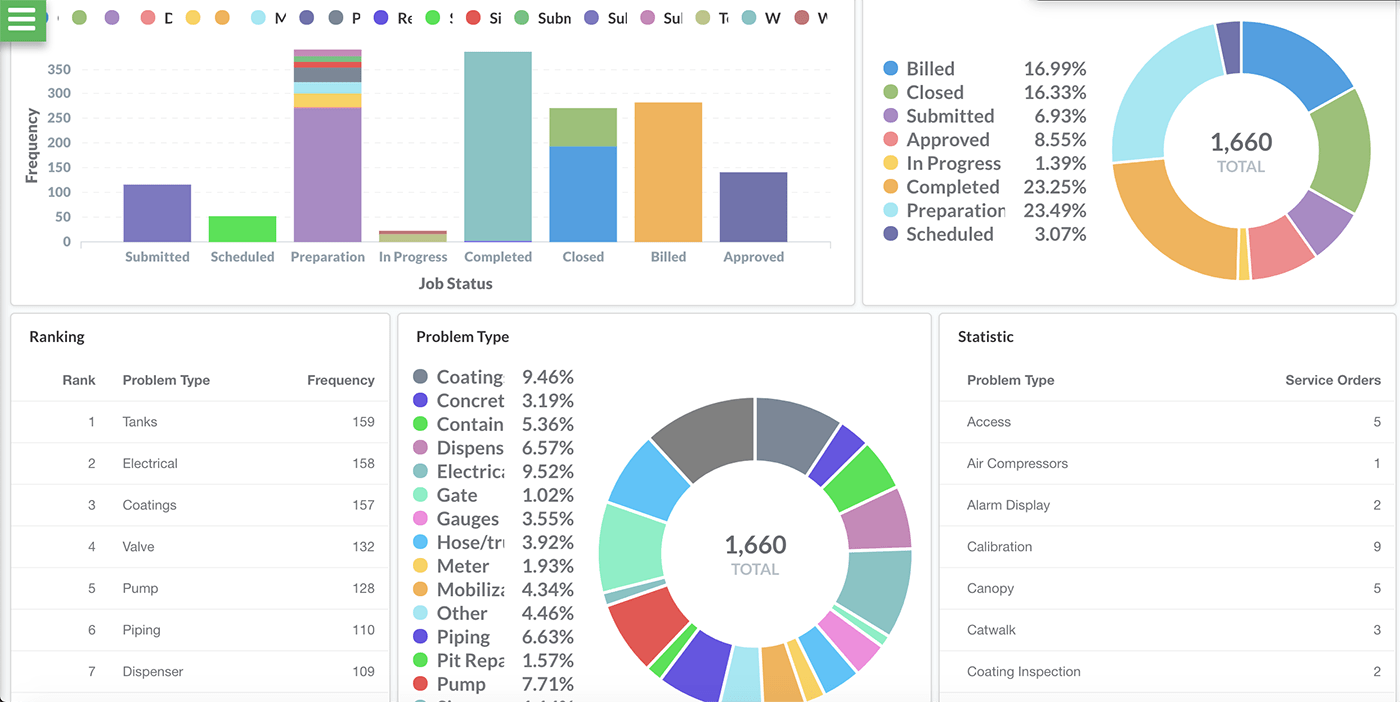Toggle the Gauges legend in Problem Type

coord(467,519)
